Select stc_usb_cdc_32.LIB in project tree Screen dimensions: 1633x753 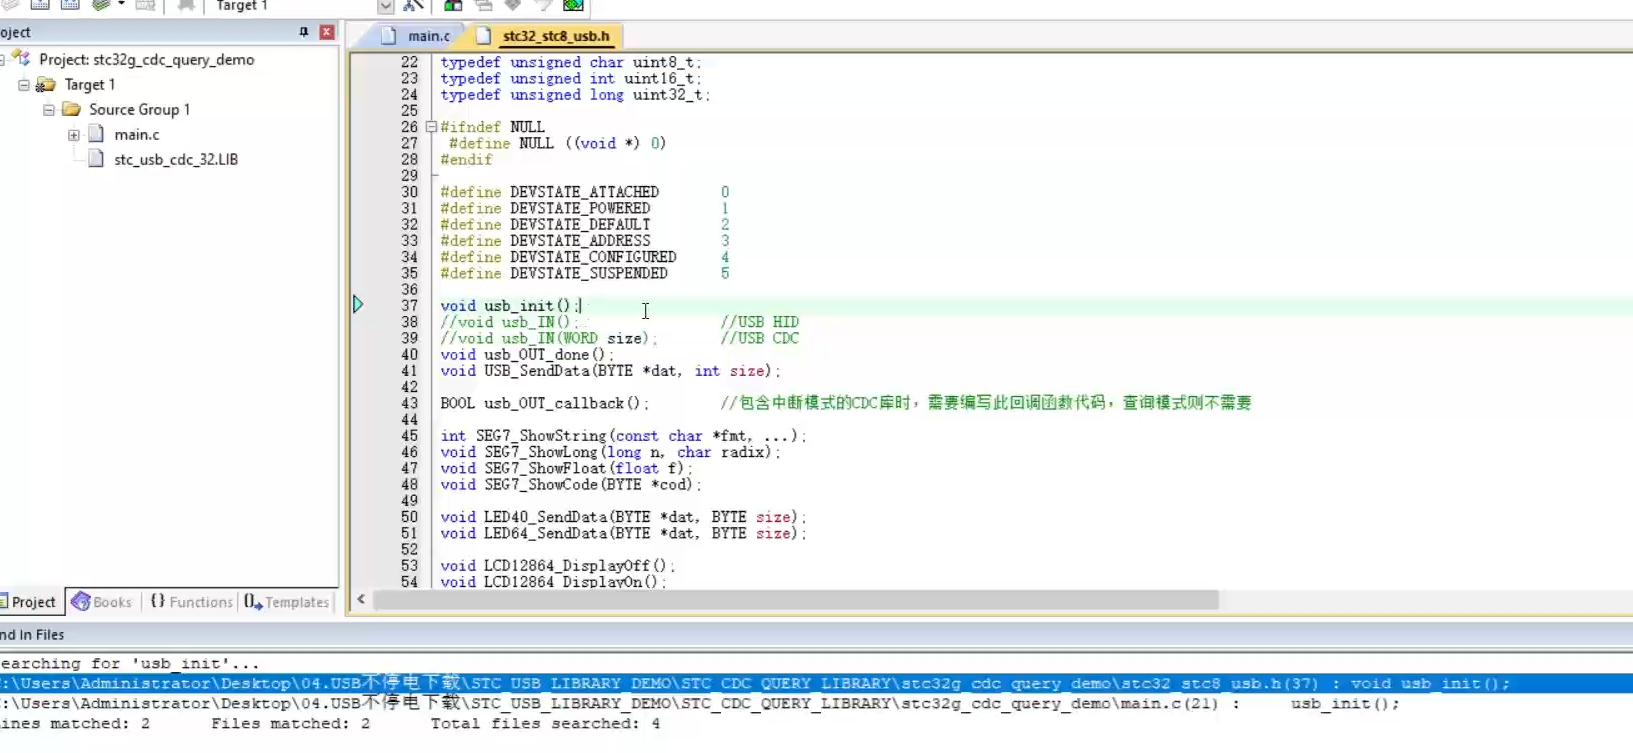(176, 159)
